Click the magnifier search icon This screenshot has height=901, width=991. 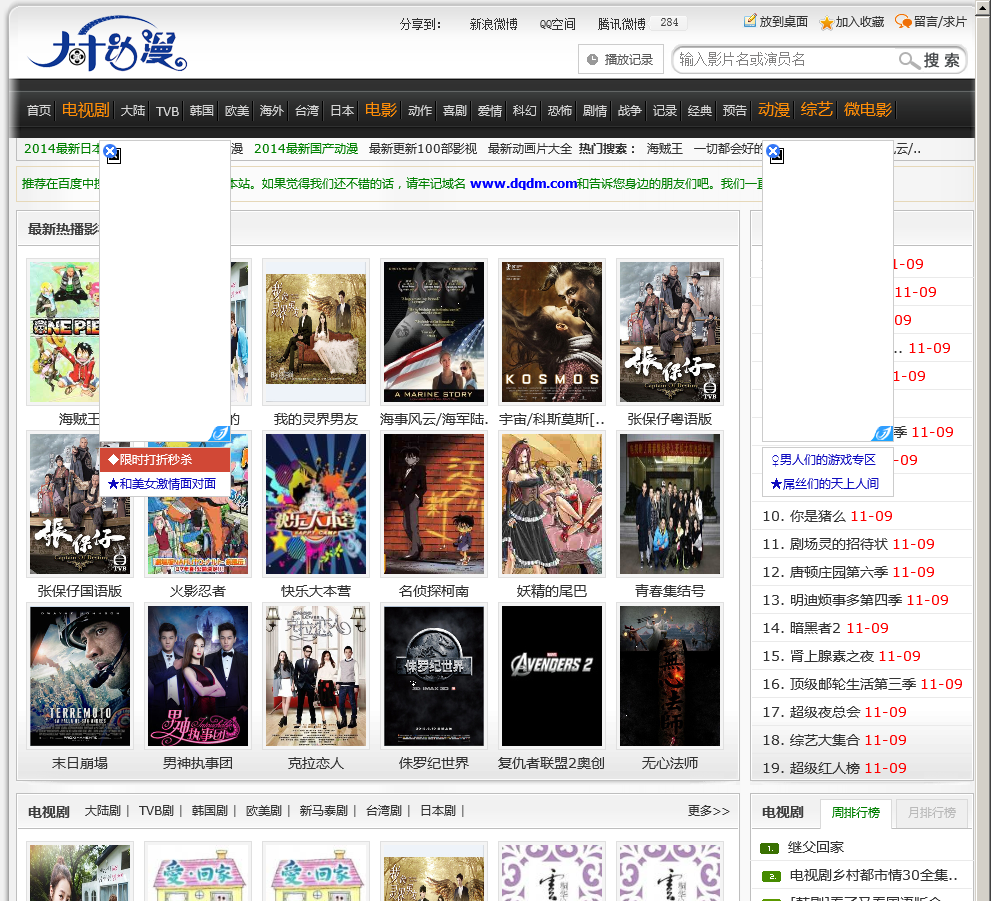[x=909, y=60]
